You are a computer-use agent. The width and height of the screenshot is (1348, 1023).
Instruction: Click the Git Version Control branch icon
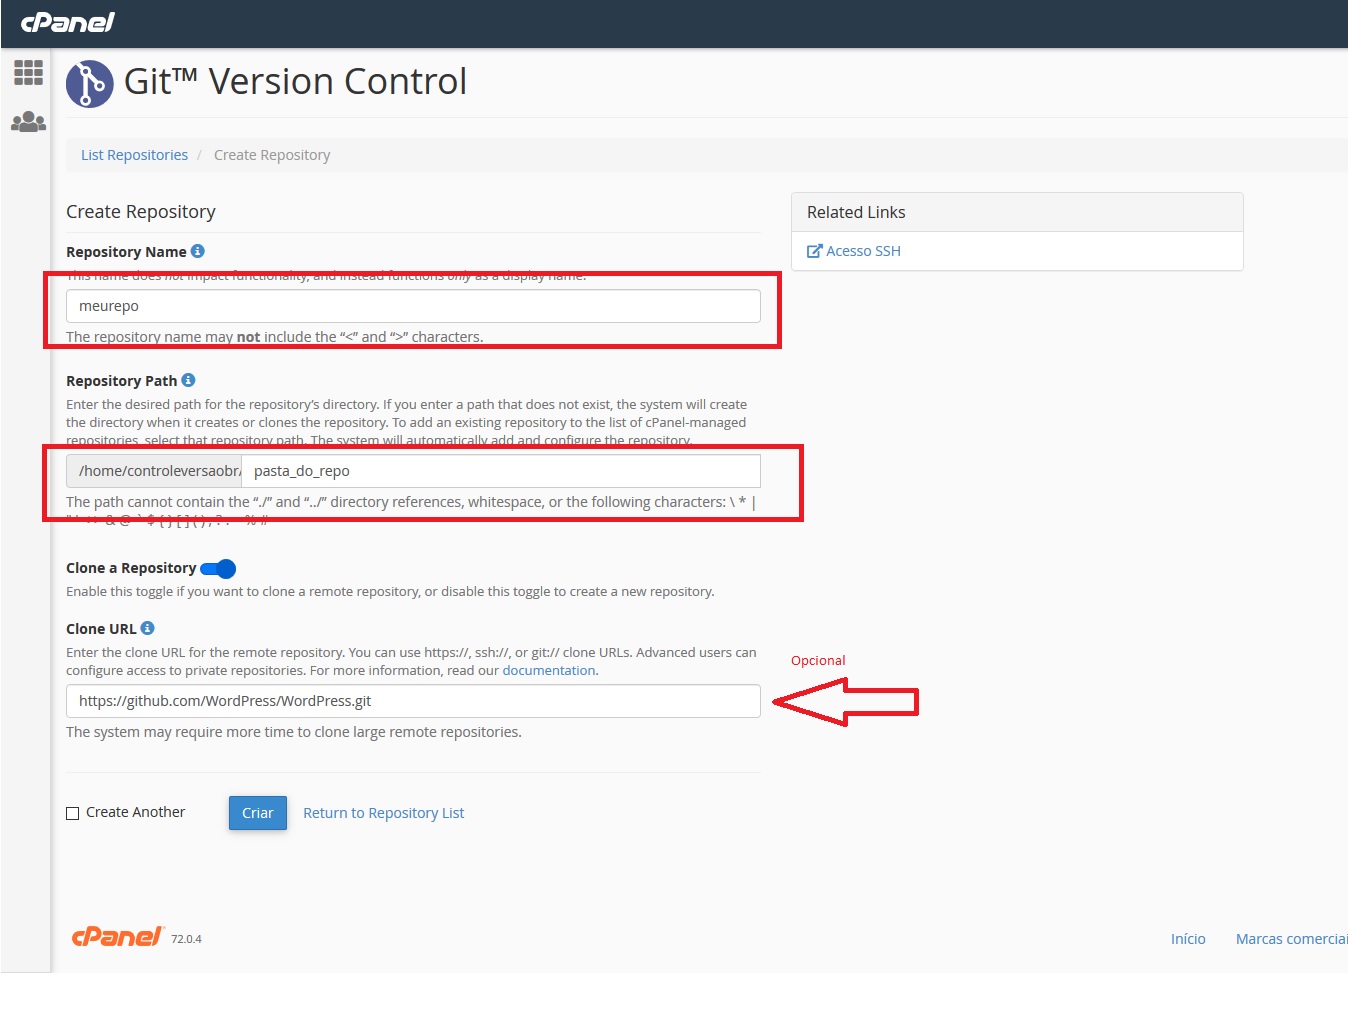pos(90,83)
